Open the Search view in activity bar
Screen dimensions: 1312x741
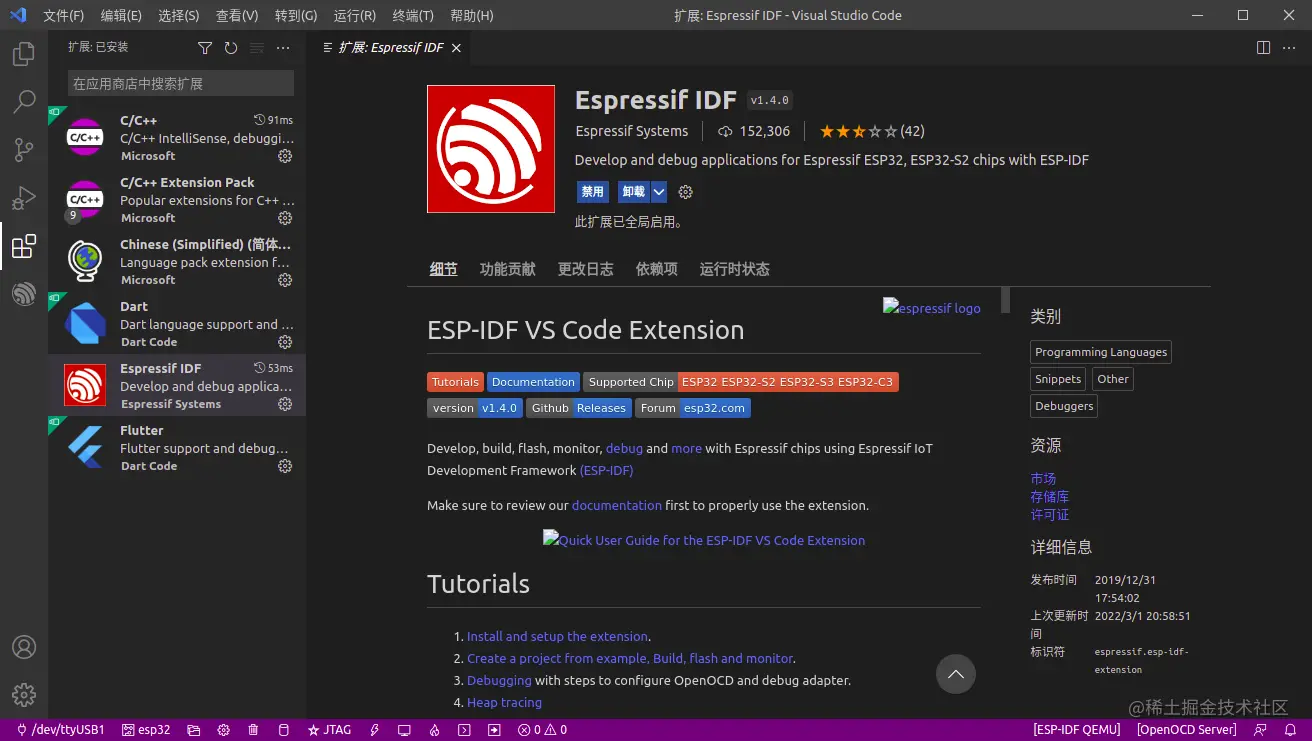[24, 102]
